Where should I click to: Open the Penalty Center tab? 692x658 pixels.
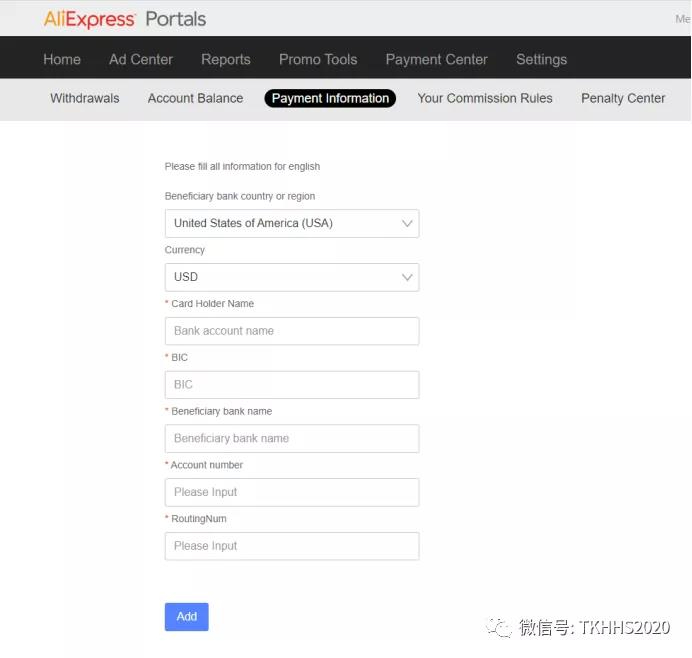[623, 98]
